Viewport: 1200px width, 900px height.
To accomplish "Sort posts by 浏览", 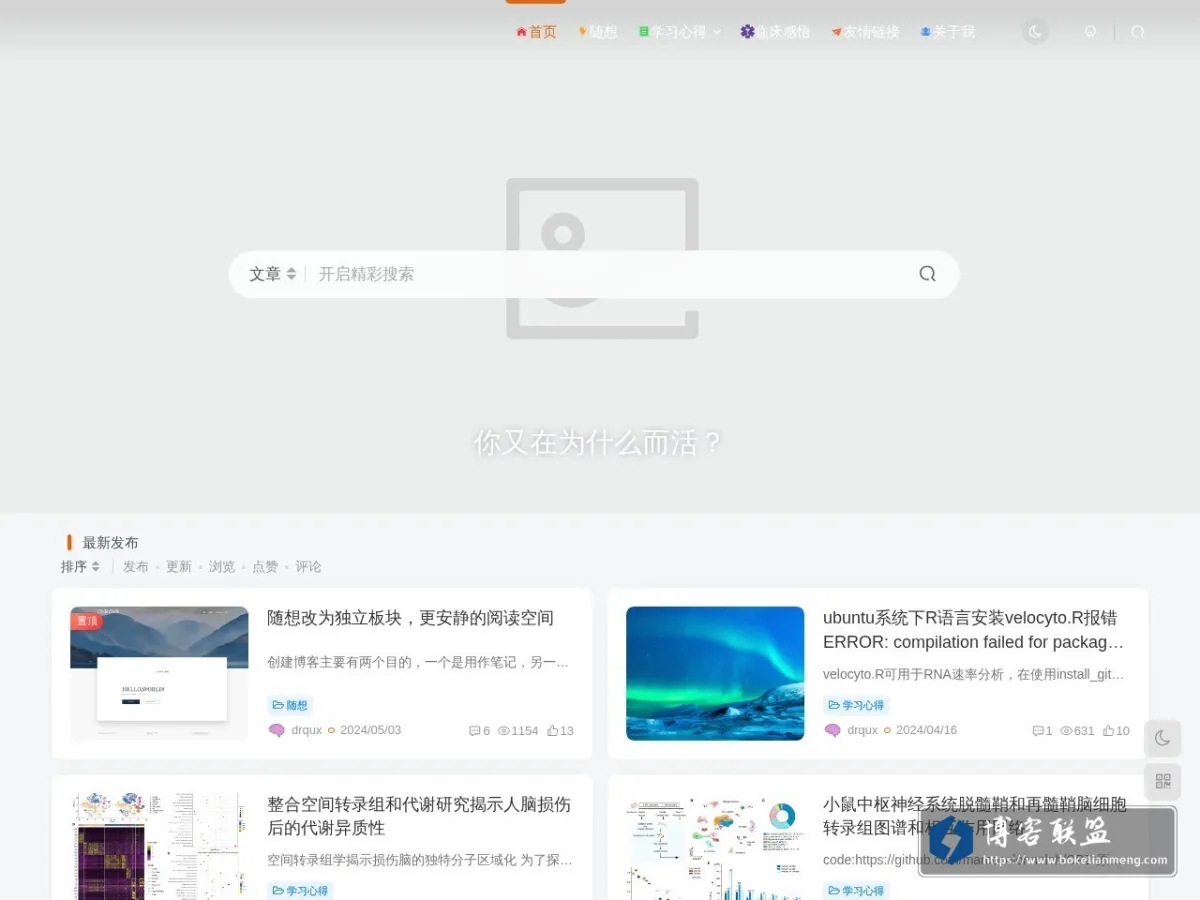I will point(222,567).
